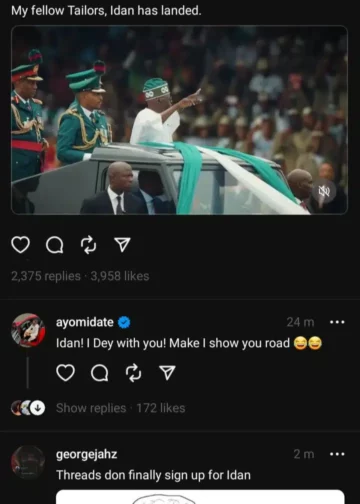Repost the main Idan has landed post
Viewport: 360px width, 504px height.
(x=89, y=245)
